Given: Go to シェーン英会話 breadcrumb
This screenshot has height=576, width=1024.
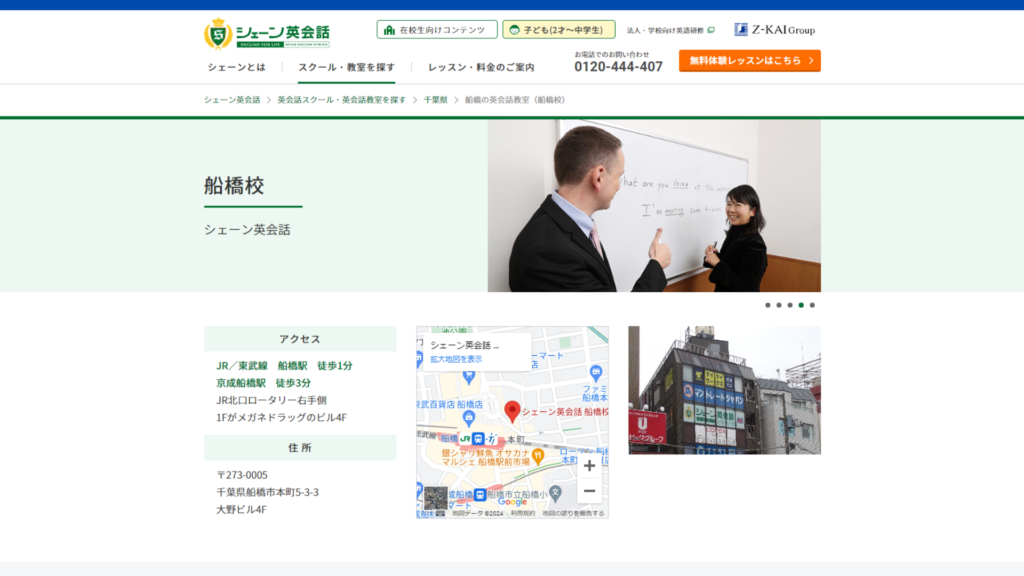Looking at the screenshot, I should click(232, 100).
